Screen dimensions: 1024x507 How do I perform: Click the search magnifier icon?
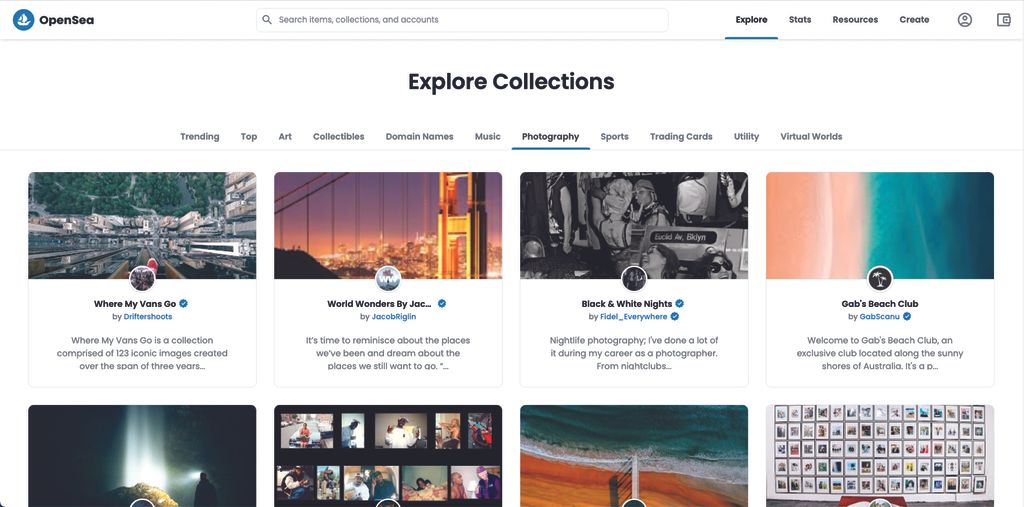pos(267,20)
